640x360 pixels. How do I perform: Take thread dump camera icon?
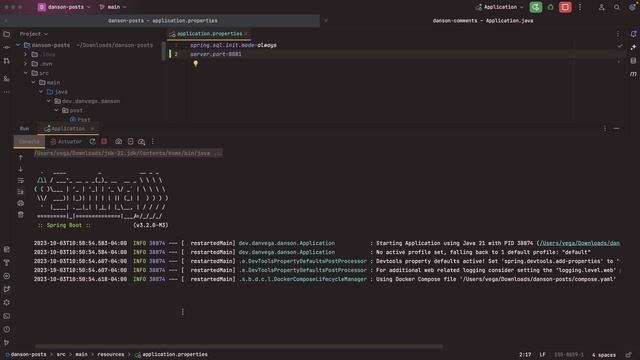(x=118, y=142)
